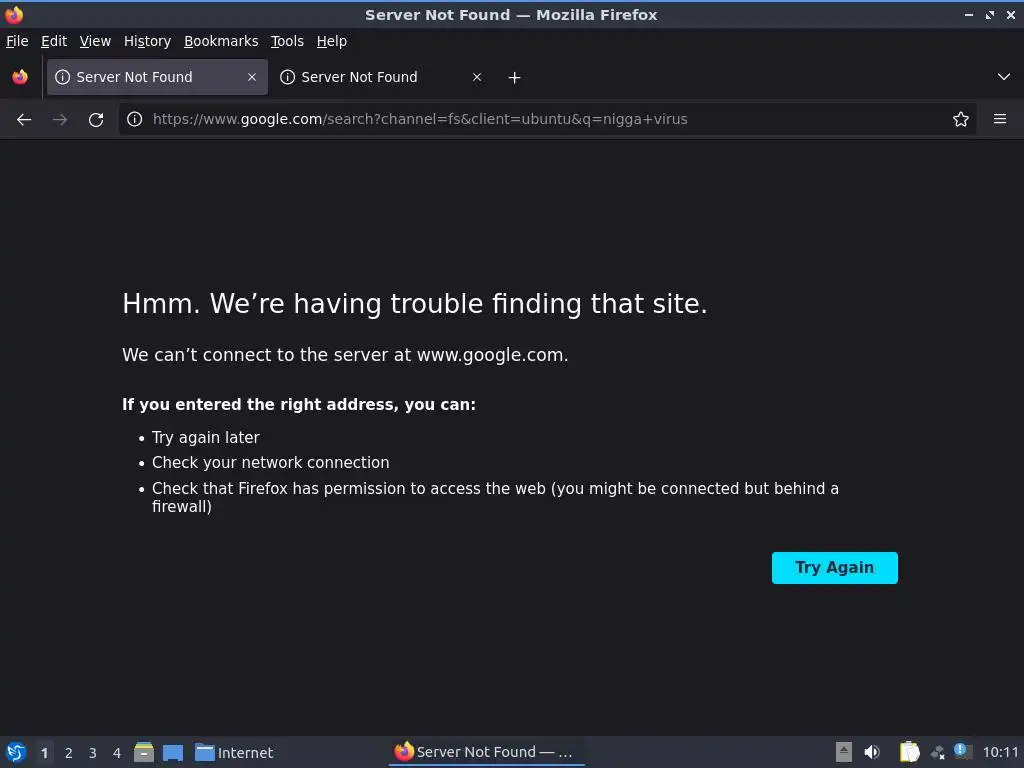Minimize the Firefox window
This screenshot has width=1024, height=768.
pyautogui.click(x=968, y=14)
